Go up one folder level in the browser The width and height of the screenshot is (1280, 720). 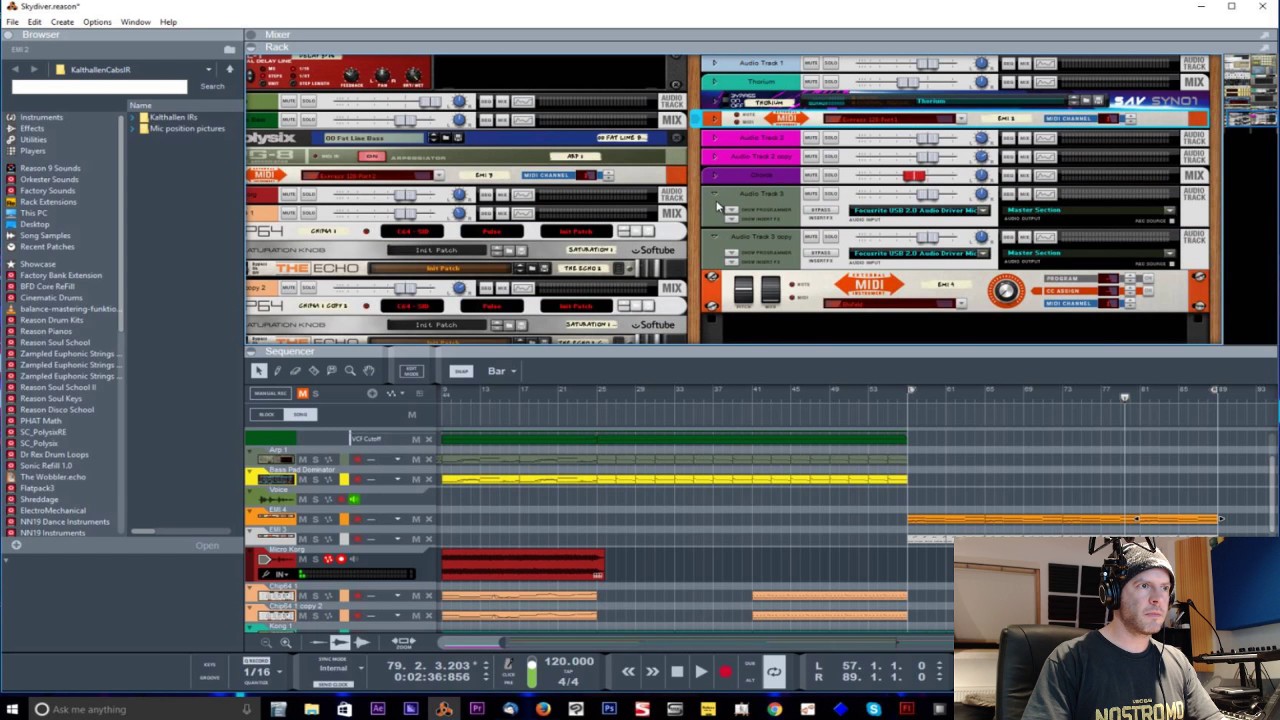[229, 69]
